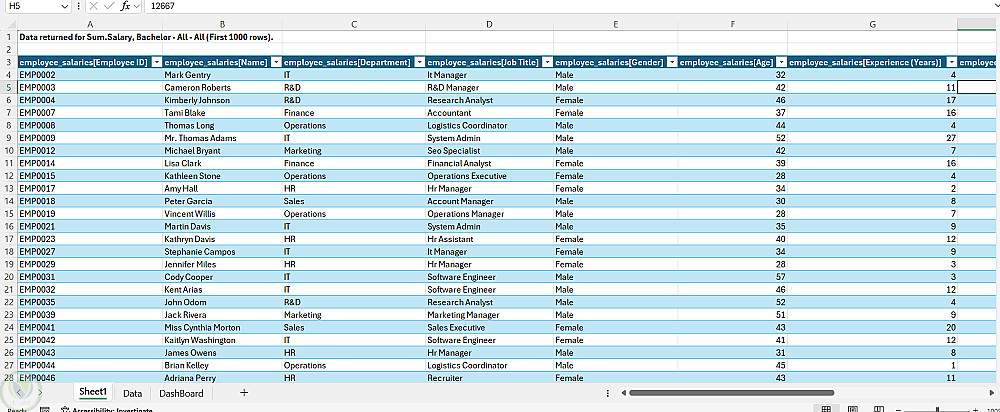The width and height of the screenshot is (1000, 412).
Task: Switch to the Sheet1 tab
Action: click(x=93, y=392)
